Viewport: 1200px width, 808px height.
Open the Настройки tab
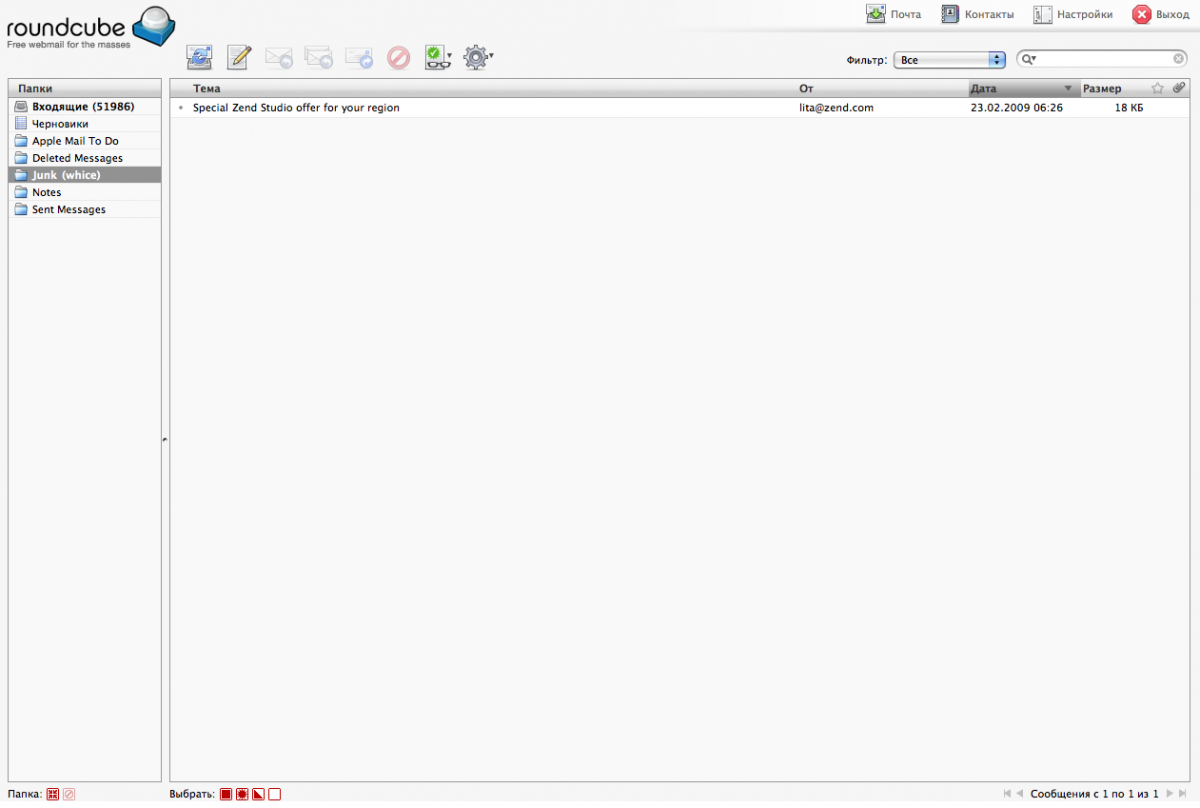1072,15
